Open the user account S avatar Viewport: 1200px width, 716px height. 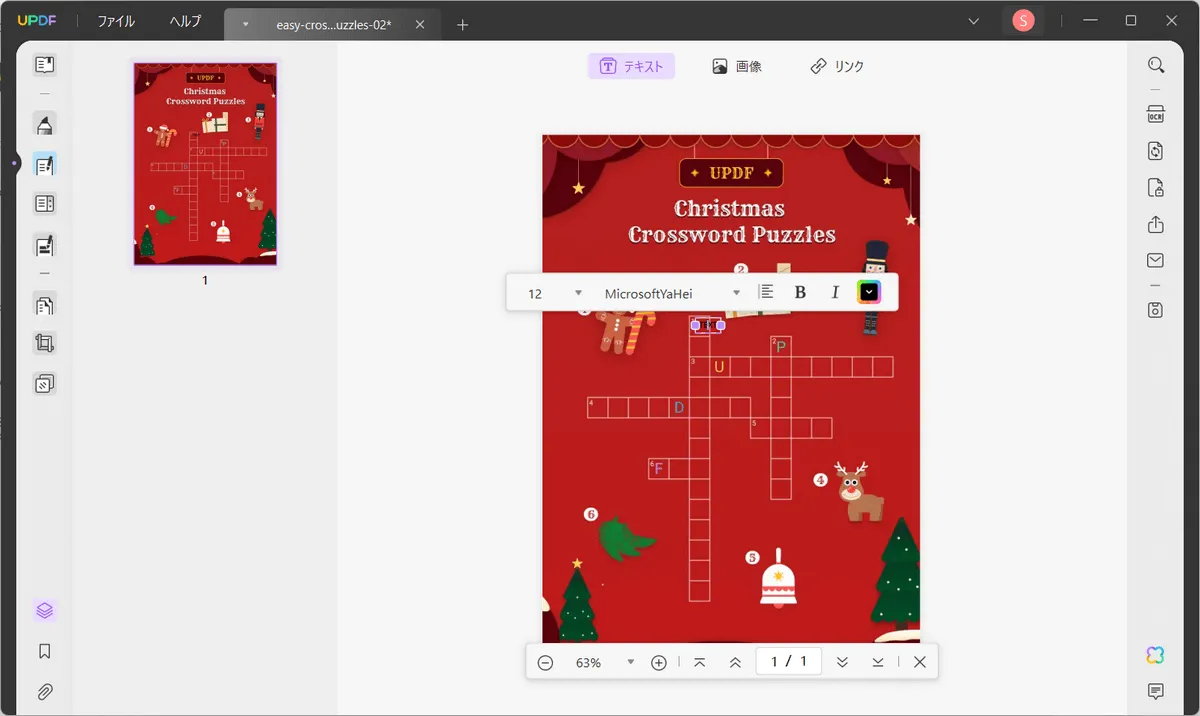point(1023,21)
